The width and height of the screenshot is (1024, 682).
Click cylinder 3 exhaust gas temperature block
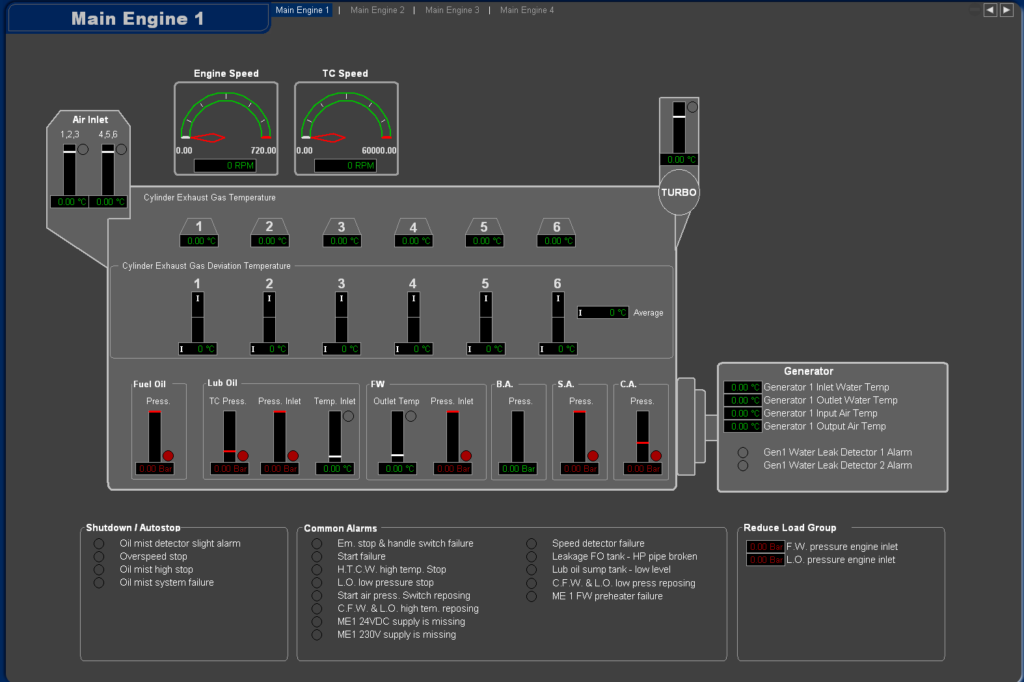[x=341, y=233]
